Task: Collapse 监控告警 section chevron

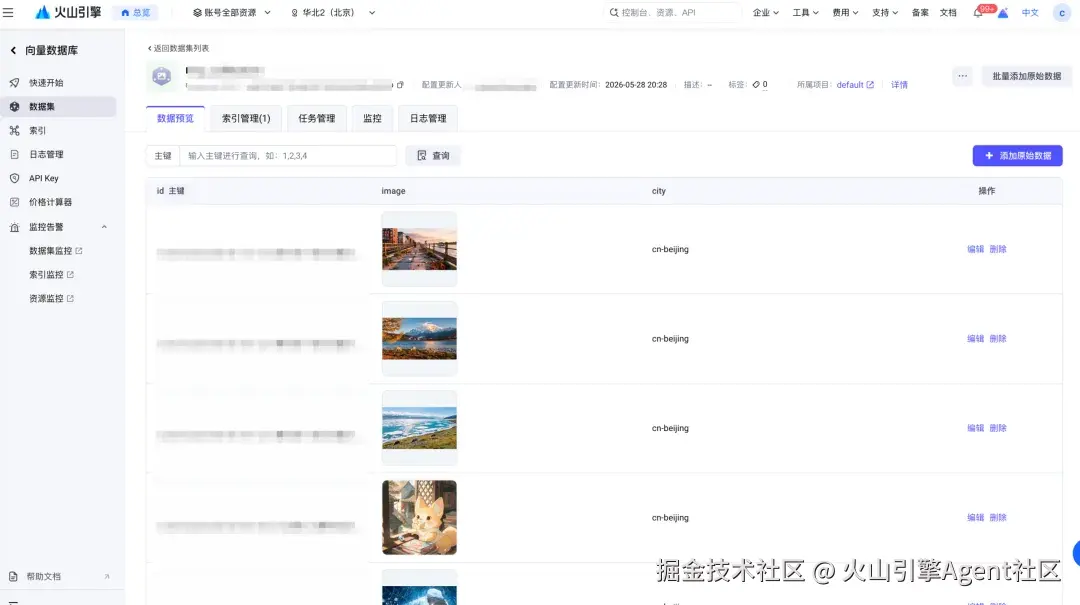Action: pos(104,227)
